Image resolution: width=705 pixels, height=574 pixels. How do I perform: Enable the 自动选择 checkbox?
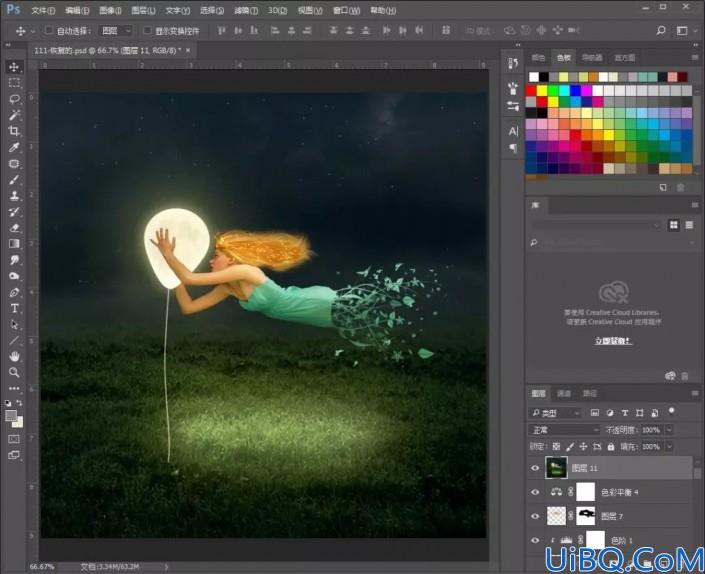coord(49,31)
